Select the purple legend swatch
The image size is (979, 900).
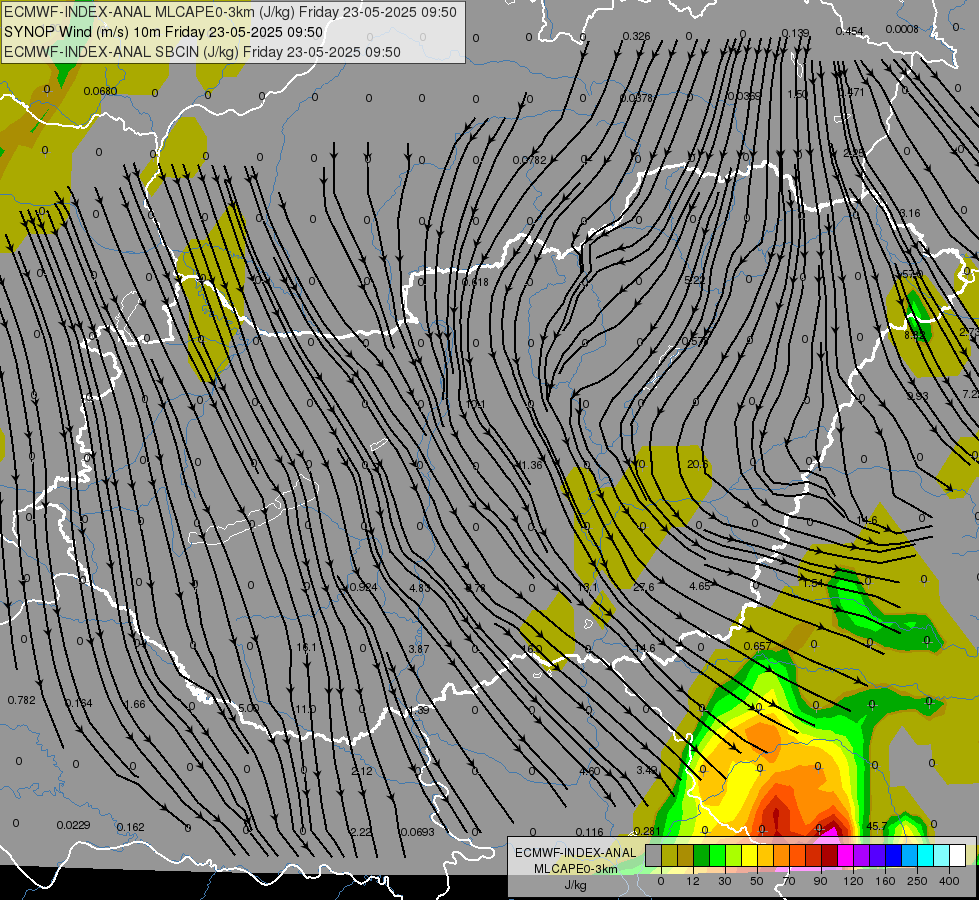pyautogui.click(x=862, y=855)
